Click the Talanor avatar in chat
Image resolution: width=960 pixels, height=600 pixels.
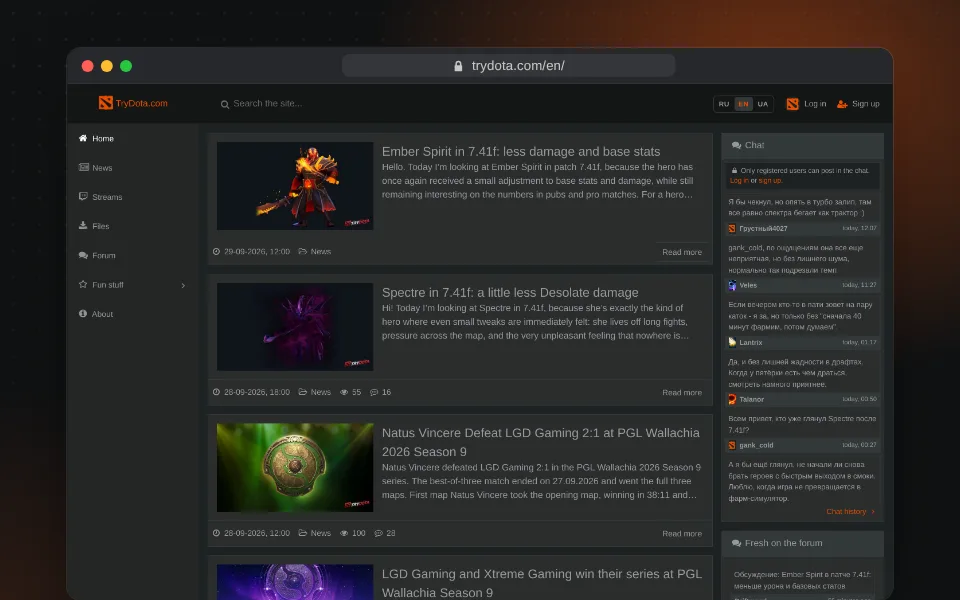pos(732,399)
